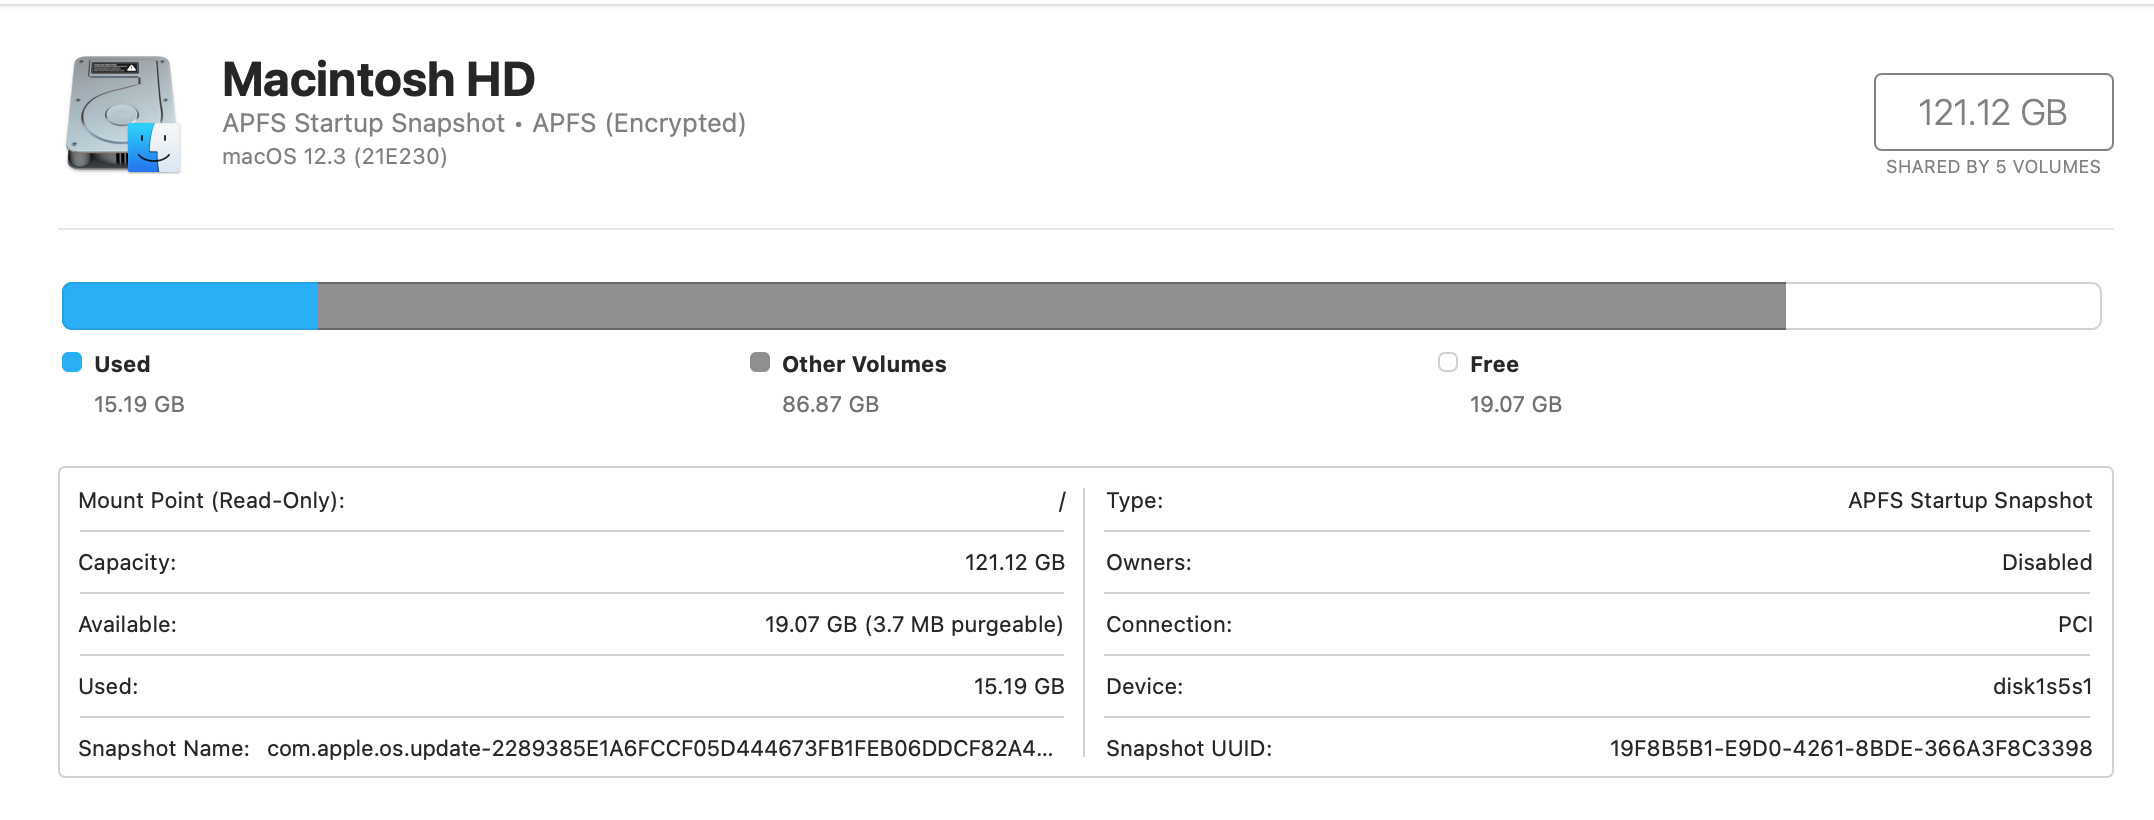Click the PCI connection value
The image size is (2154, 820).
pyautogui.click(x=2075, y=624)
